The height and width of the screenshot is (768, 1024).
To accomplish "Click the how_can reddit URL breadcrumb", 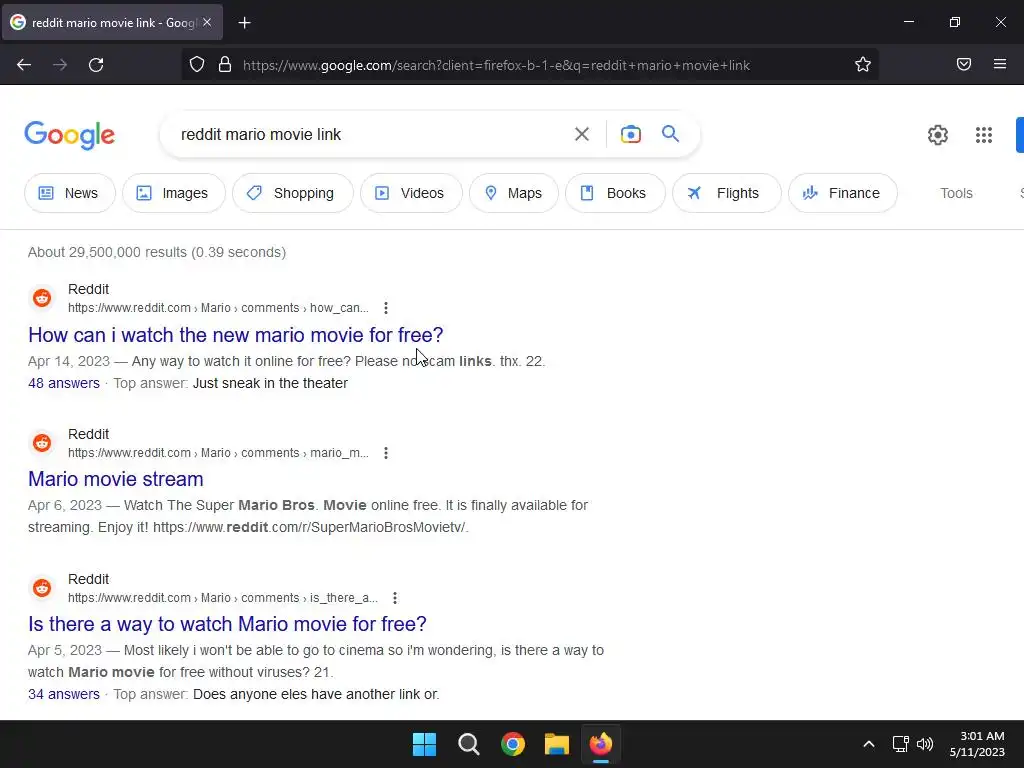I will tap(218, 308).
